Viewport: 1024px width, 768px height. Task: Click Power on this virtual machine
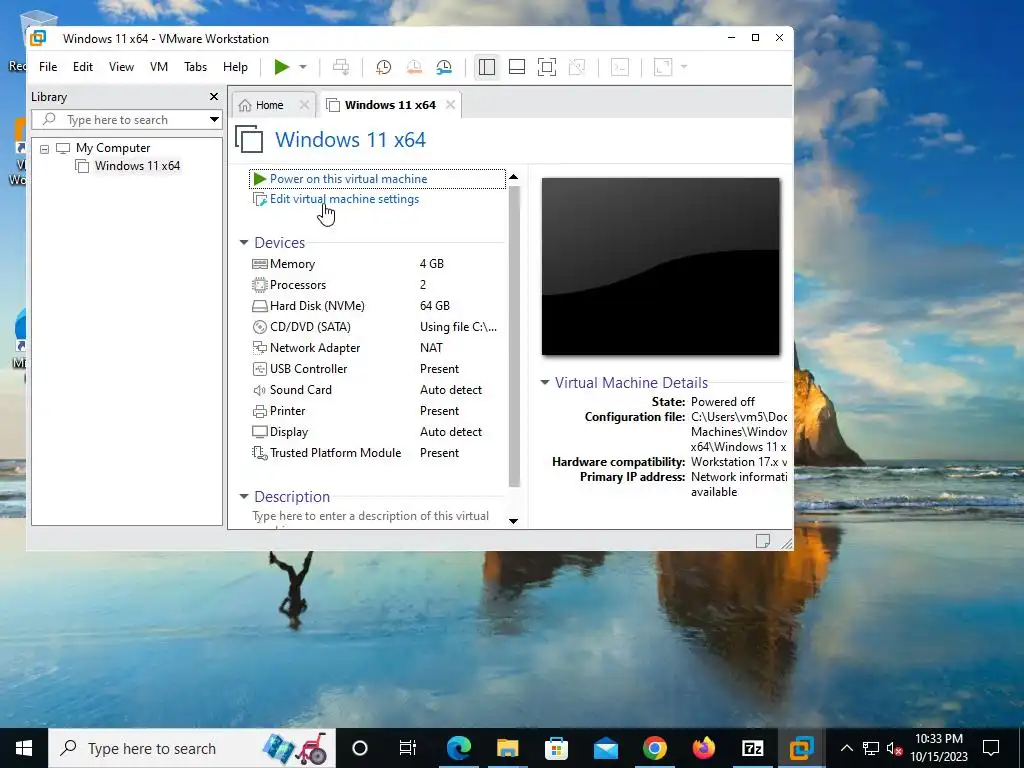click(x=348, y=179)
